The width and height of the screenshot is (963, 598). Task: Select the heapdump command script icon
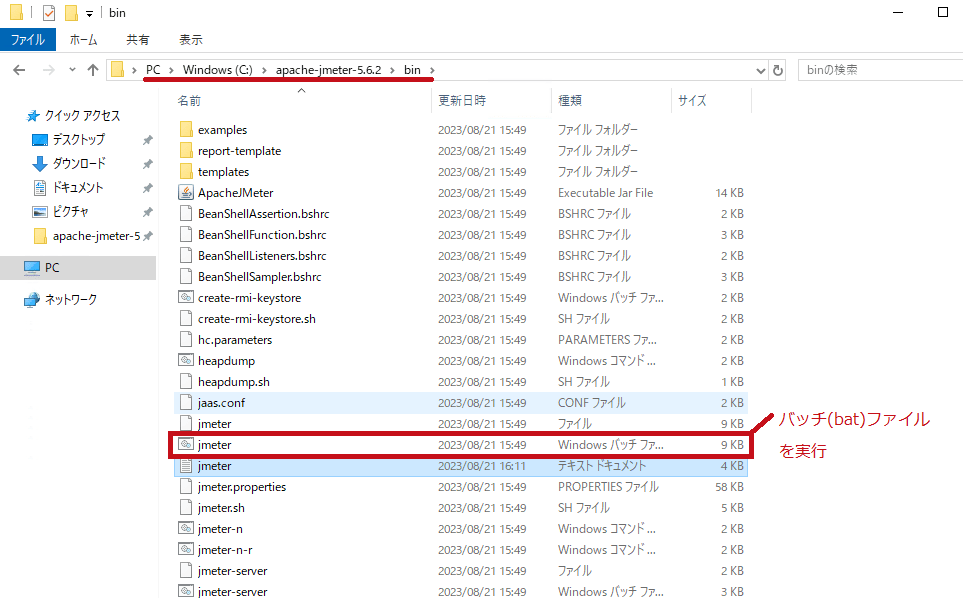186,360
